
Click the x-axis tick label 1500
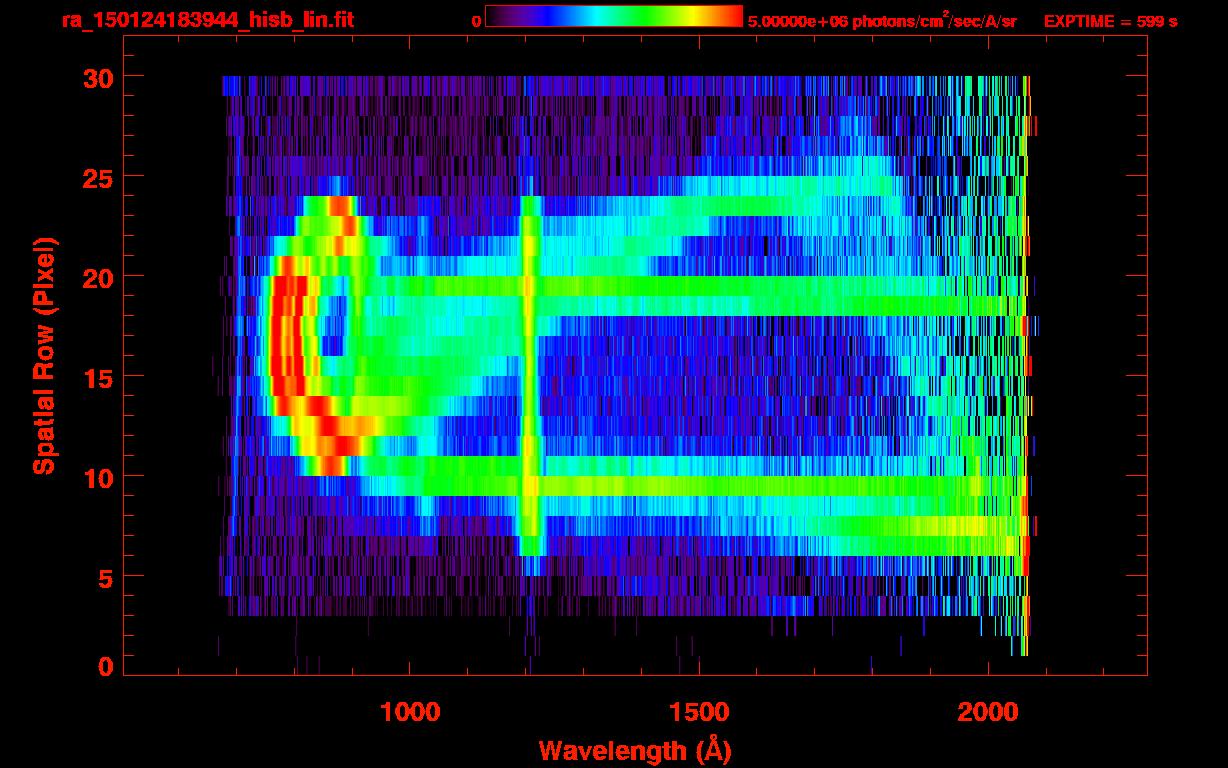(x=699, y=712)
